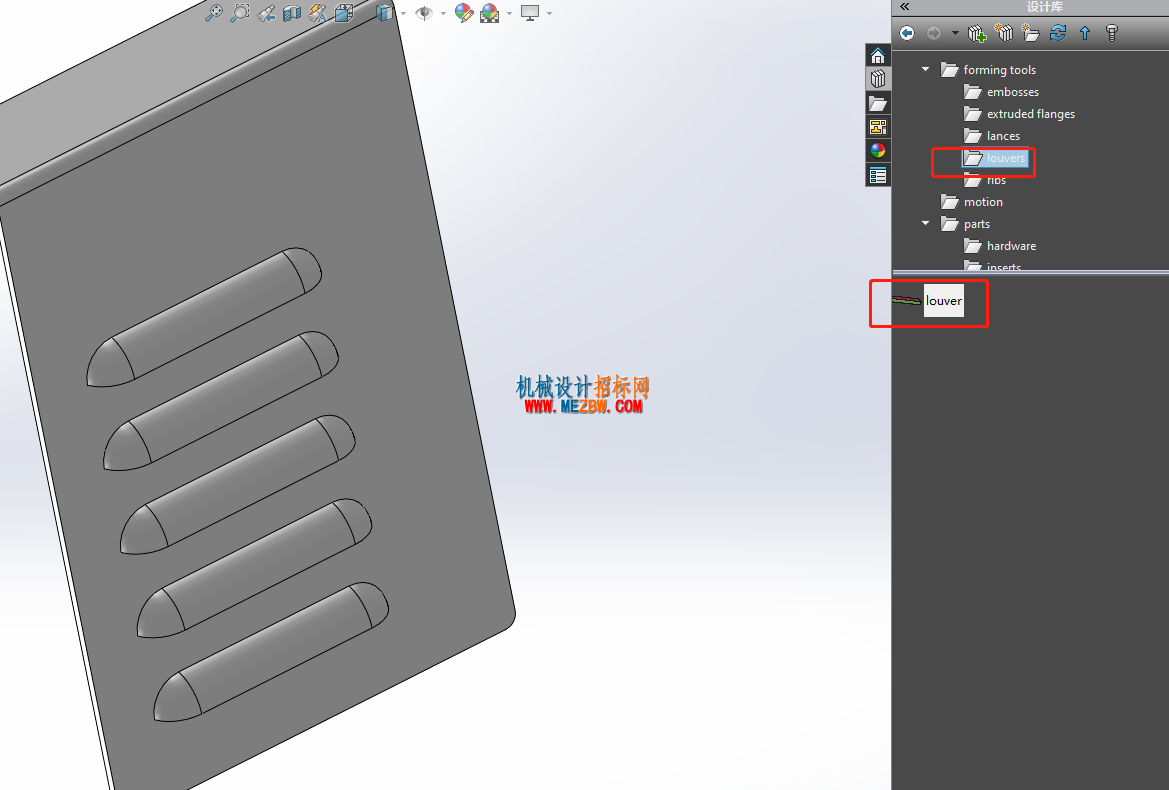This screenshot has width=1169, height=790.
Task: Open Display Style dropdown arrow
Action: [x=403, y=13]
